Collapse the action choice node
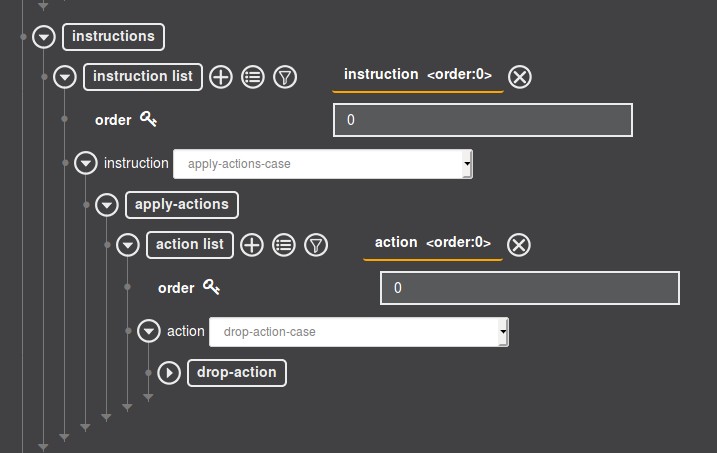717x453 pixels. pyautogui.click(x=149, y=331)
